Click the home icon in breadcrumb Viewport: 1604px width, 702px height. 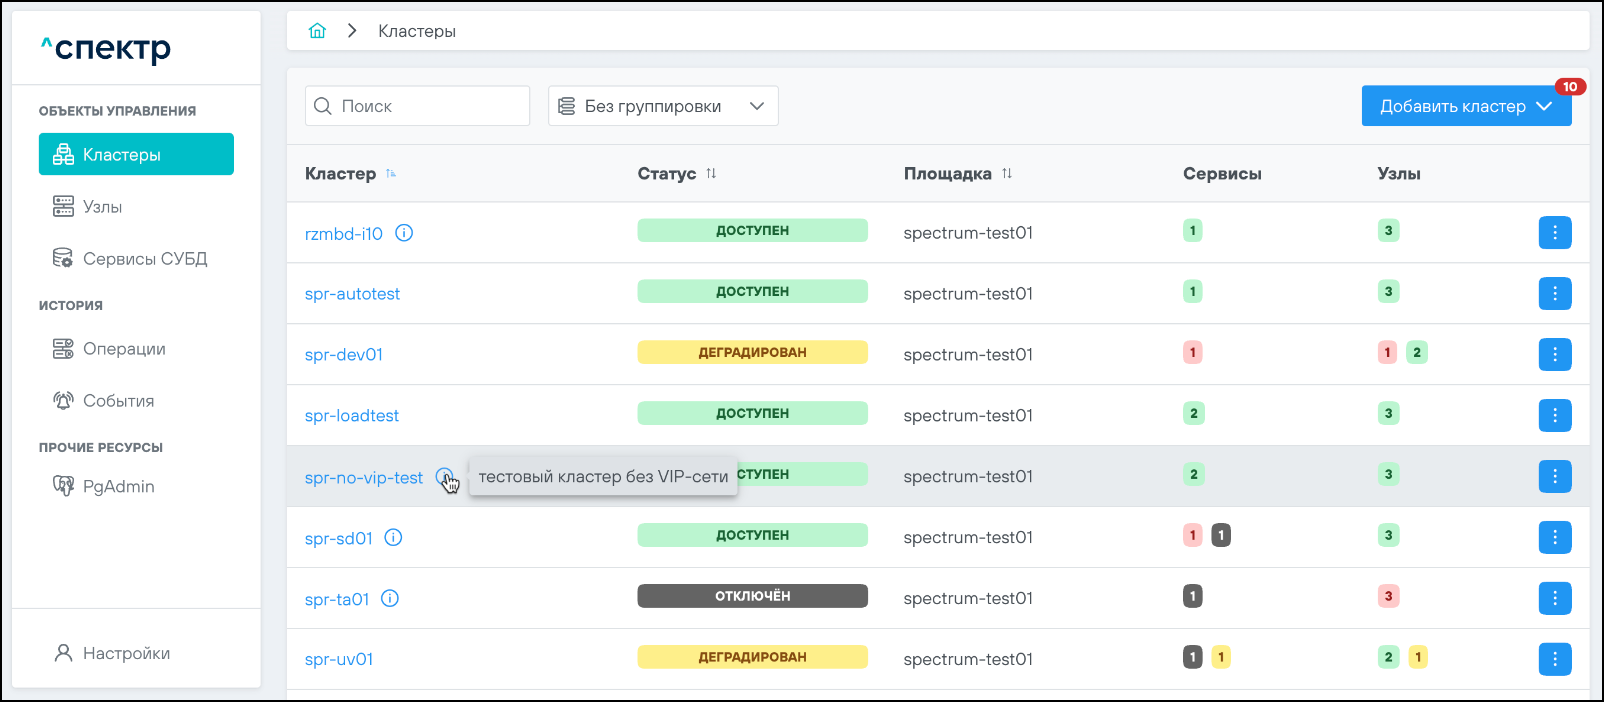[317, 31]
